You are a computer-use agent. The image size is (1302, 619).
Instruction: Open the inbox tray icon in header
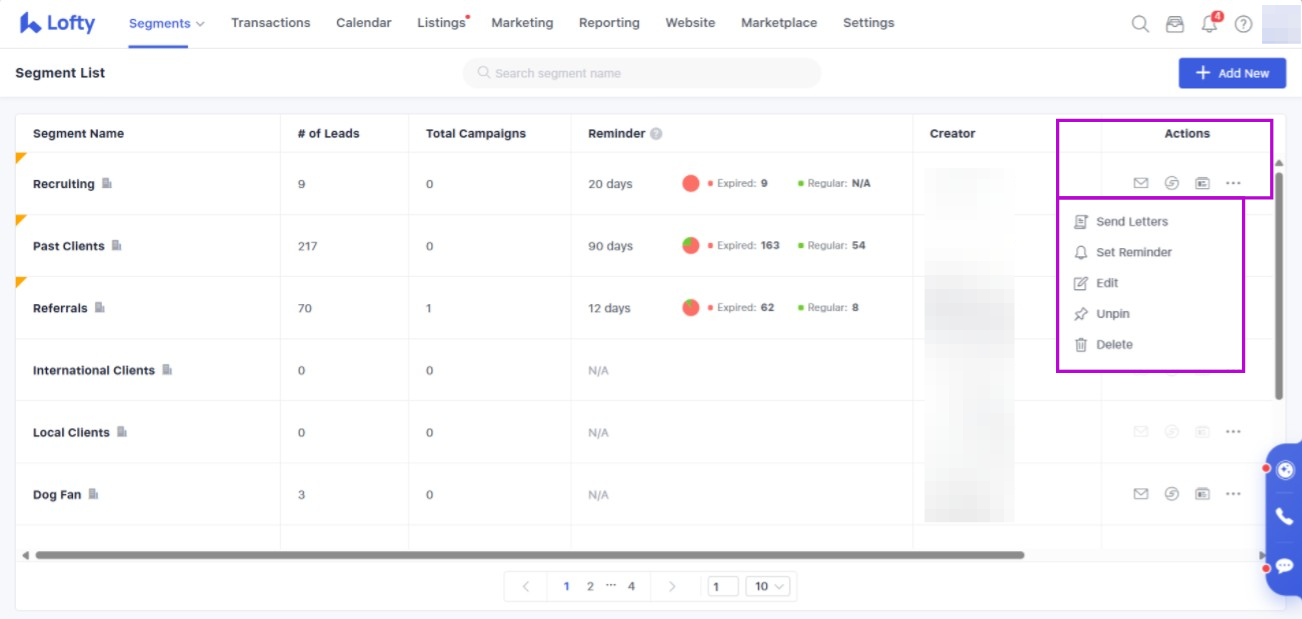pyautogui.click(x=1175, y=24)
